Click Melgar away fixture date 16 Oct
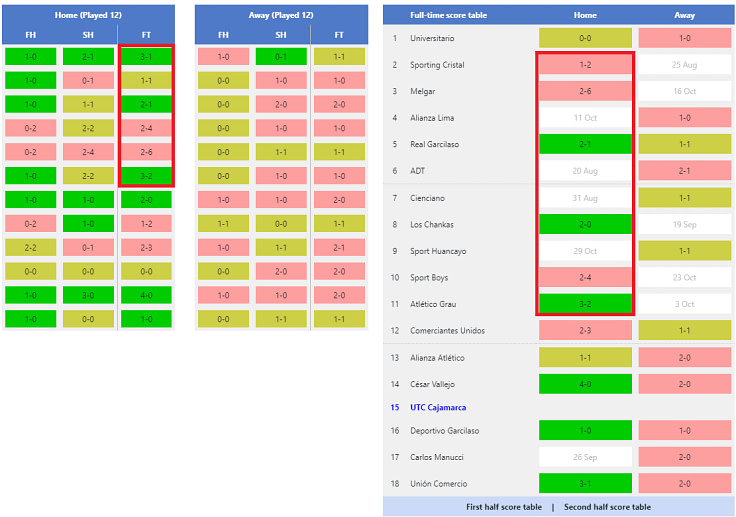This screenshot has height=517, width=736. [684, 92]
